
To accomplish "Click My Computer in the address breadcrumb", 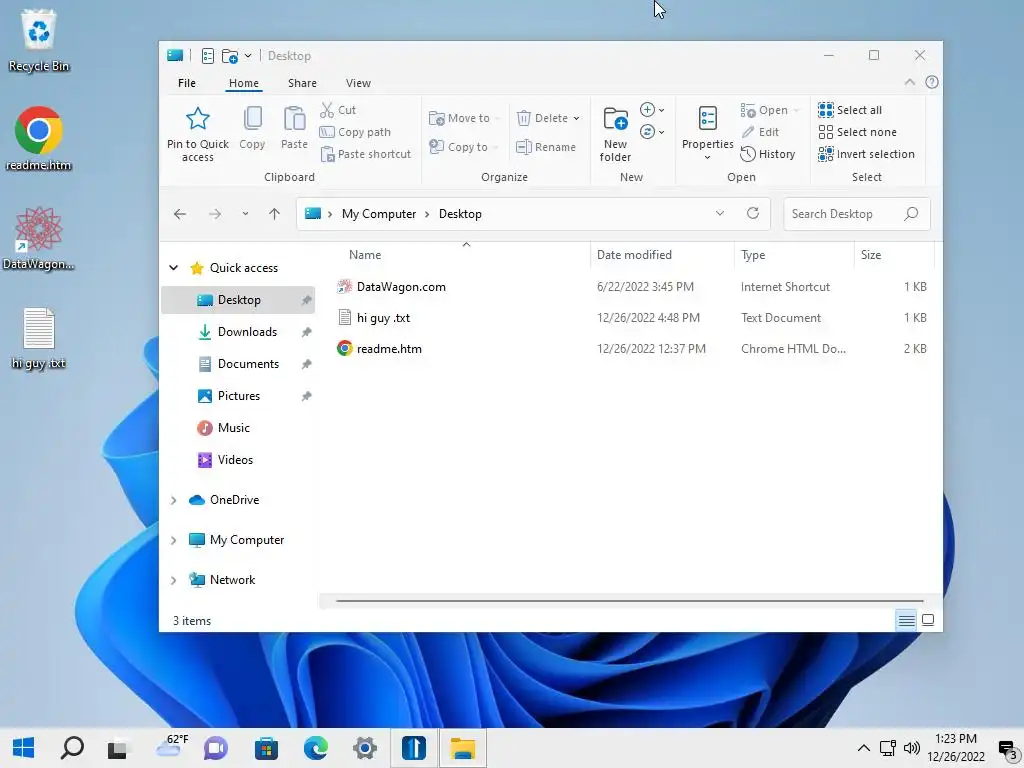I will [379, 214].
